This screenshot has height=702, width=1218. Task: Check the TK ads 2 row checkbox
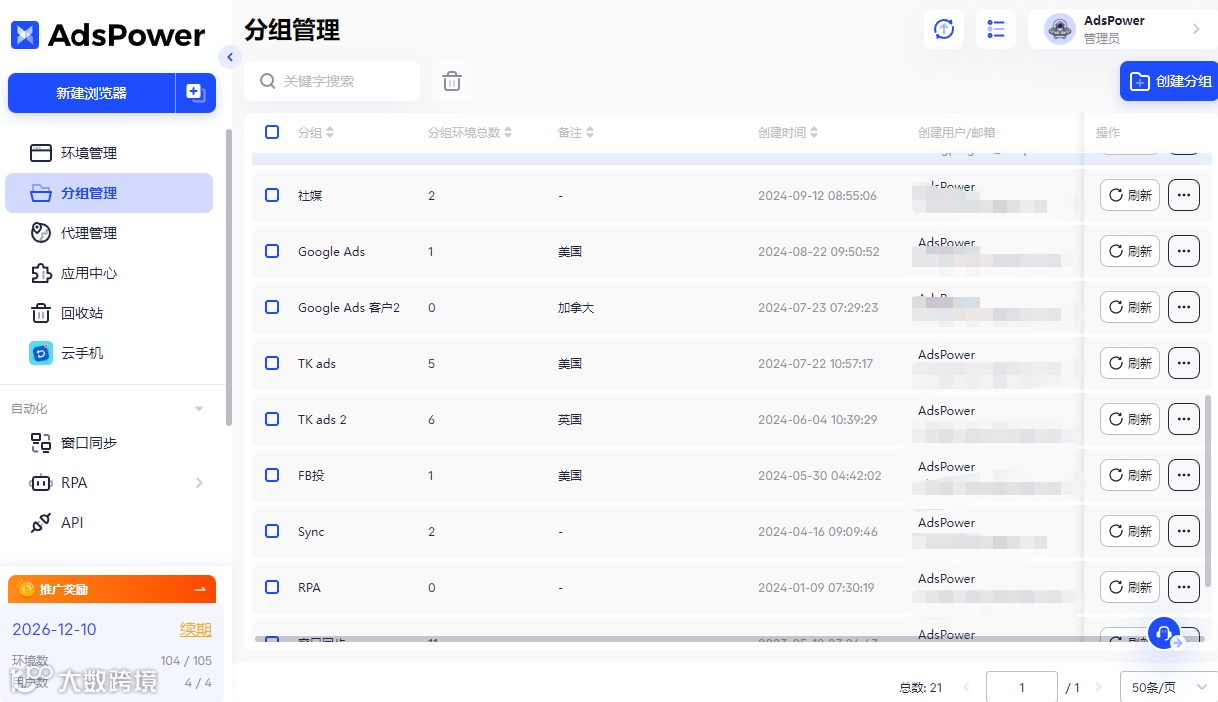(x=272, y=419)
